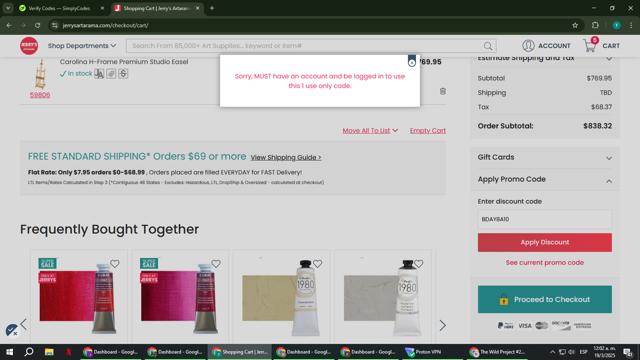Open File Explorer from taskbar

point(49,352)
